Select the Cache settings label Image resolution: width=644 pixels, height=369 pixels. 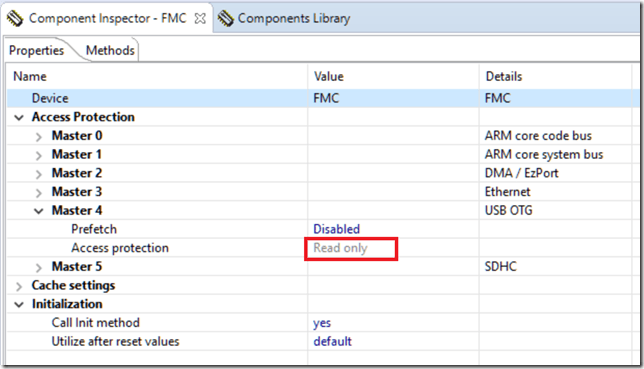[x=73, y=285]
